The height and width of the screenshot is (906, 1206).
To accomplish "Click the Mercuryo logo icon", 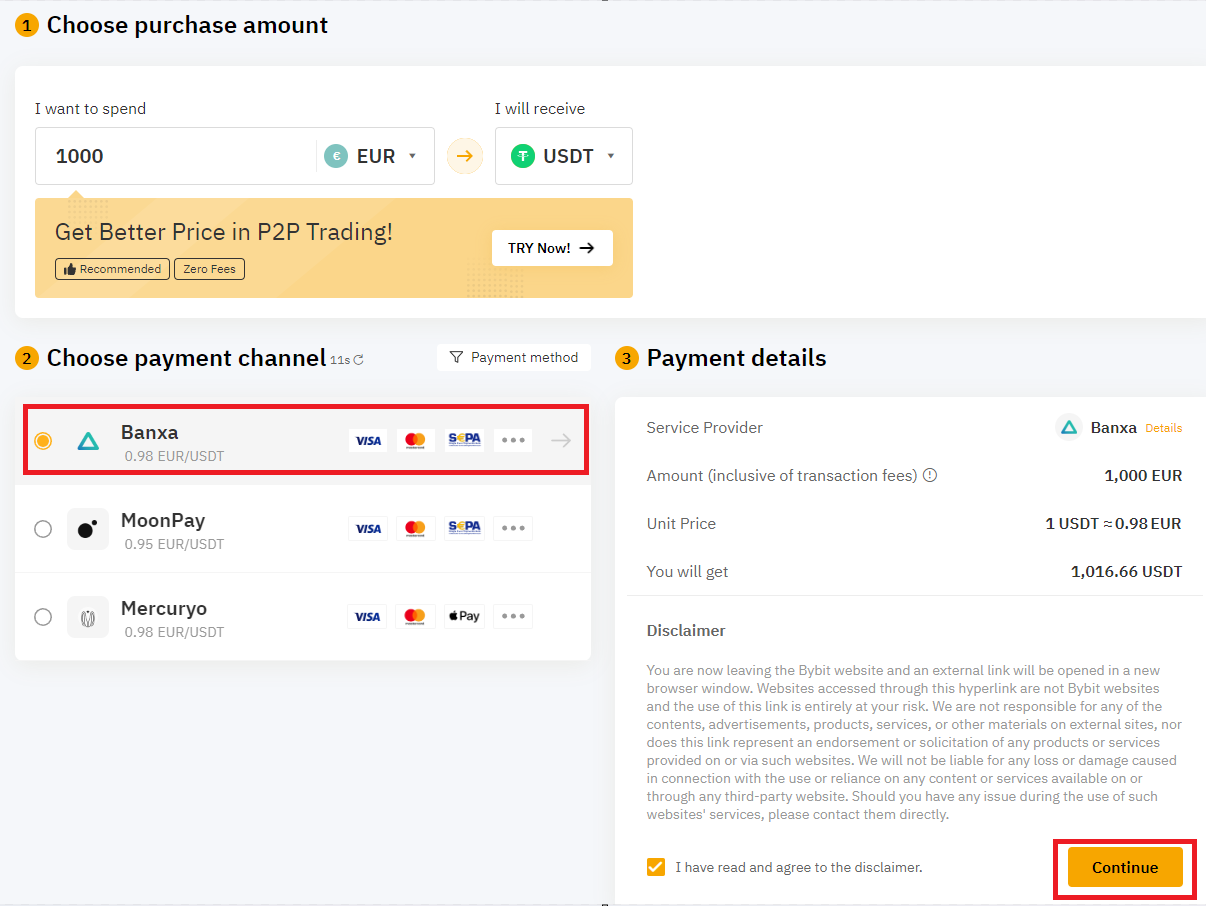I will tap(88, 617).
